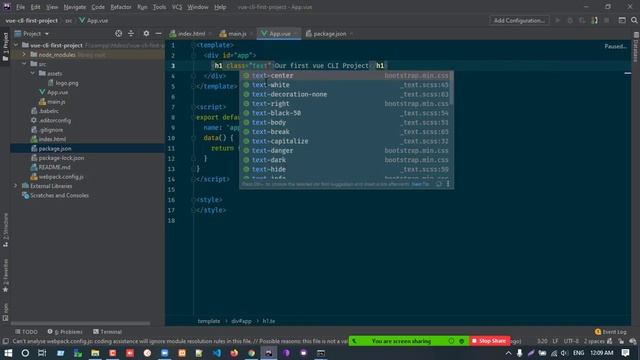Switch to the index.html editor tab
Viewport: 640px width, 360px height.
[x=191, y=34]
